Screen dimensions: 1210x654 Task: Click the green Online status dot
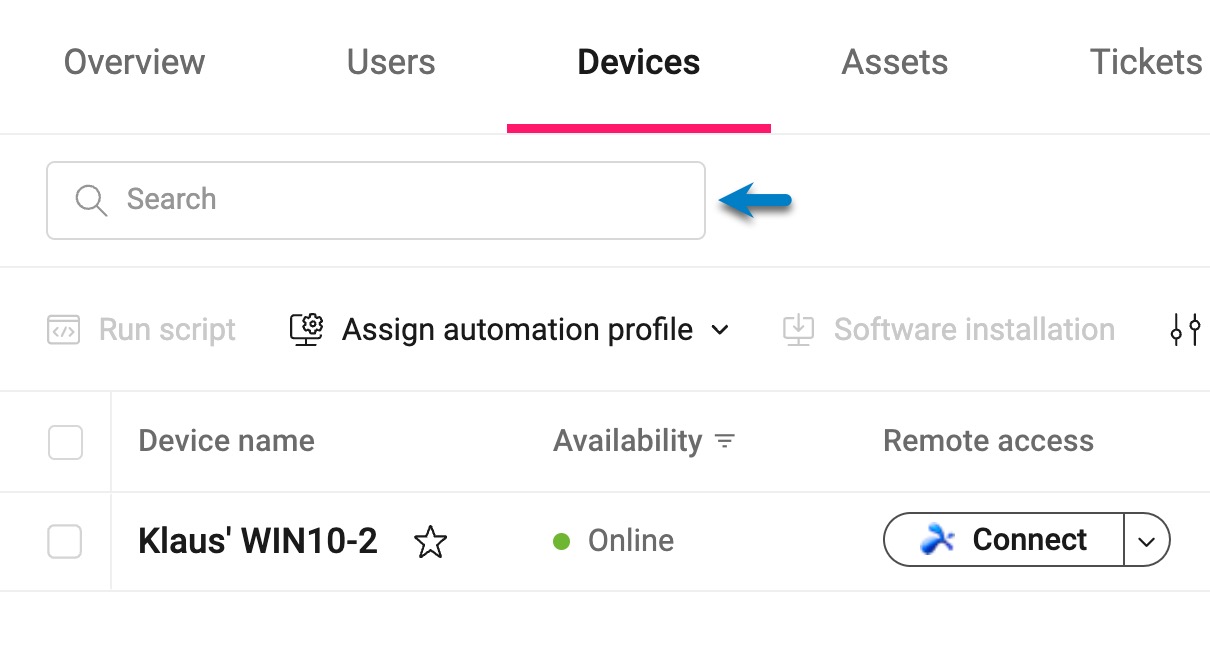pyautogui.click(x=561, y=541)
